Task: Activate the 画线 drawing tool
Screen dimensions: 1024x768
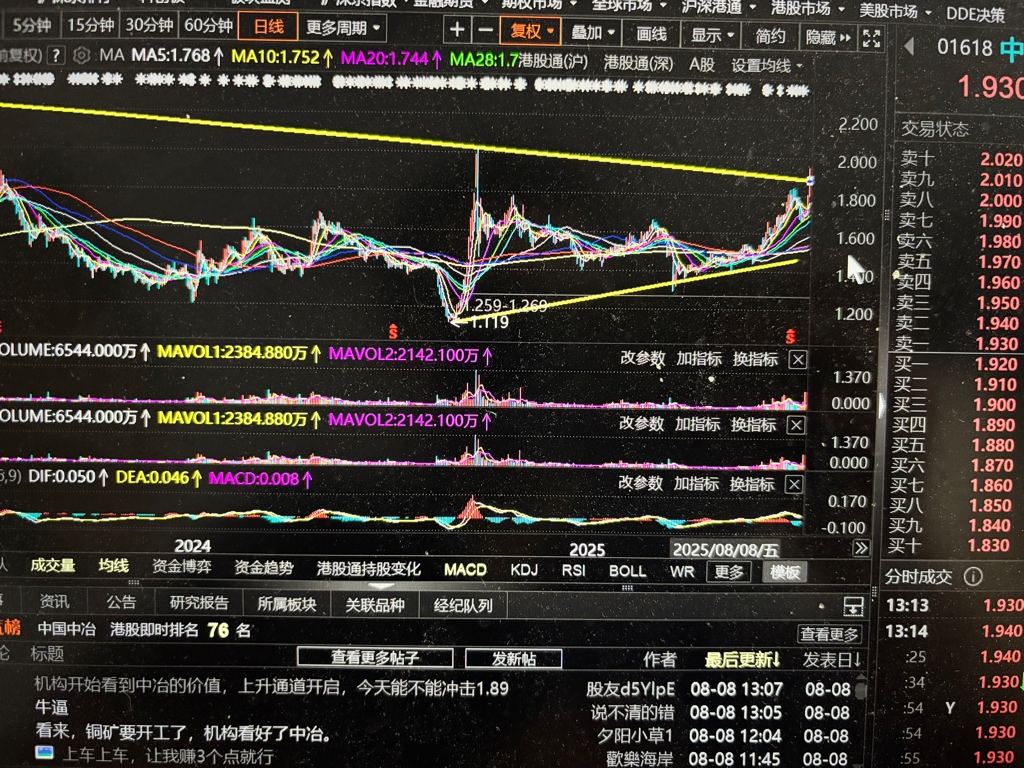Action: (x=650, y=33)
